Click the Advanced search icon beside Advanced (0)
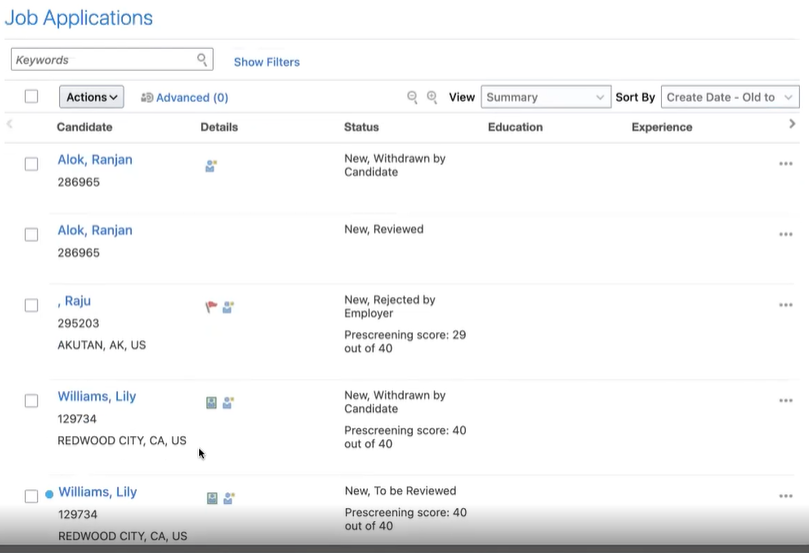The image size is (809, 553). [x=147, y=97]
